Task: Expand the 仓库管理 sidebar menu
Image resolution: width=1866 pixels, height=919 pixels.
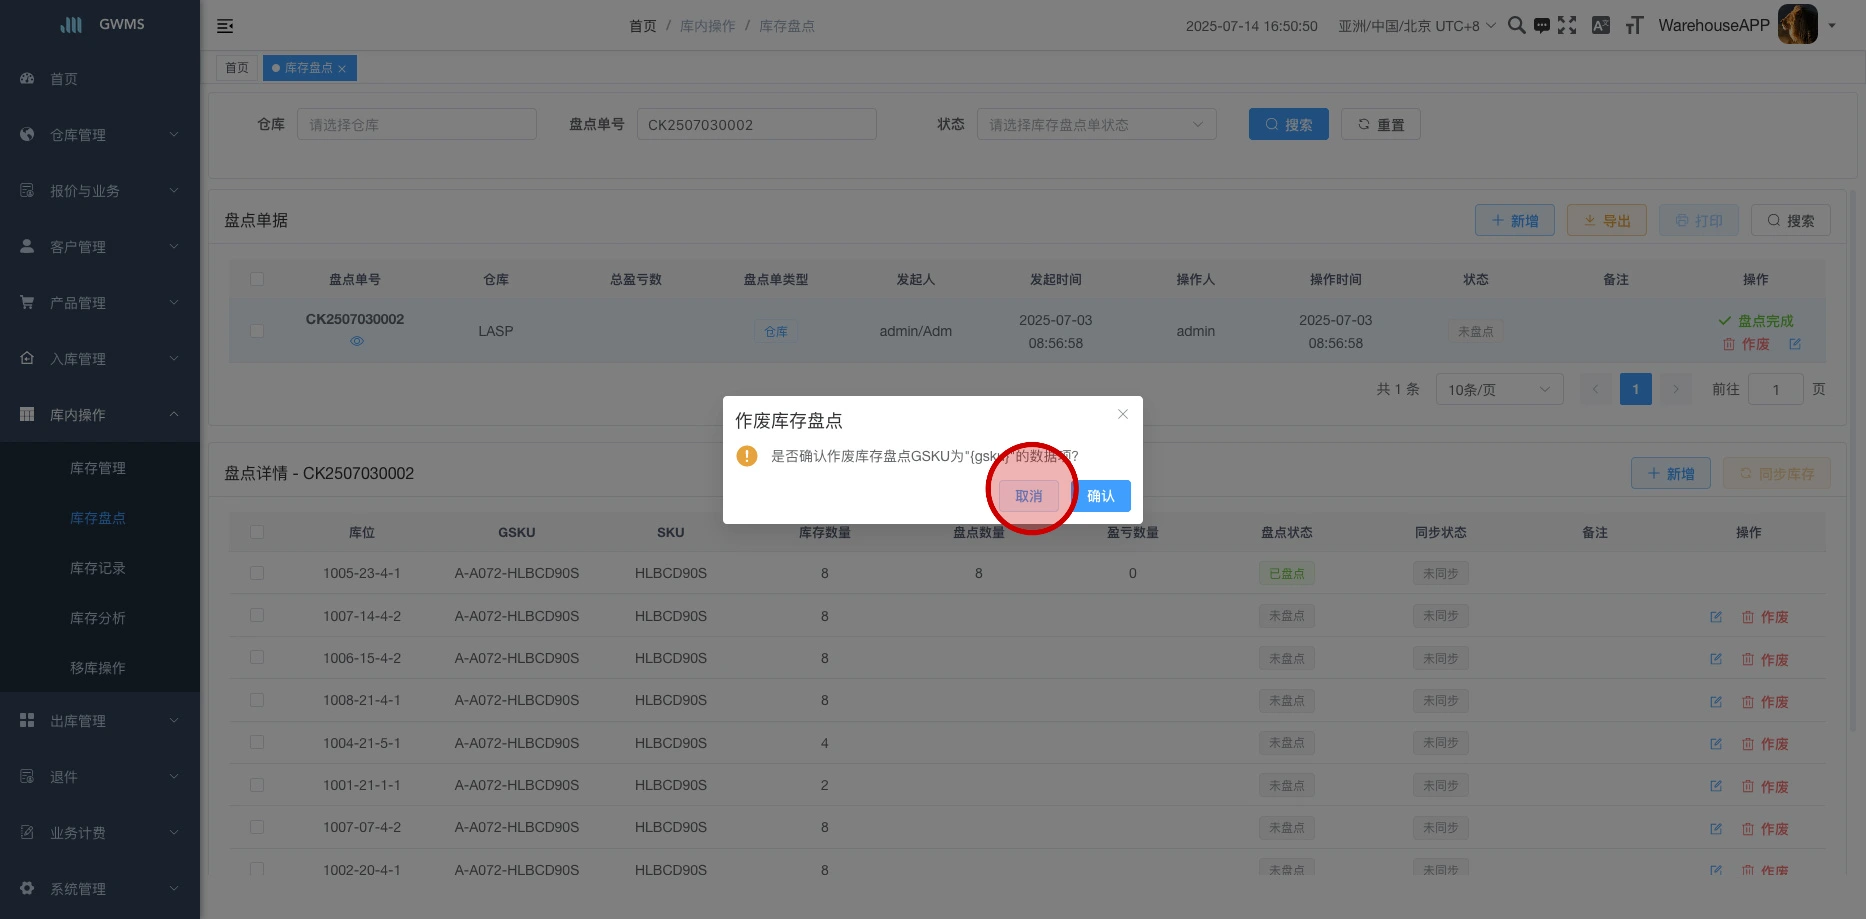Action: pyautogui.click(x=99, y=135)
